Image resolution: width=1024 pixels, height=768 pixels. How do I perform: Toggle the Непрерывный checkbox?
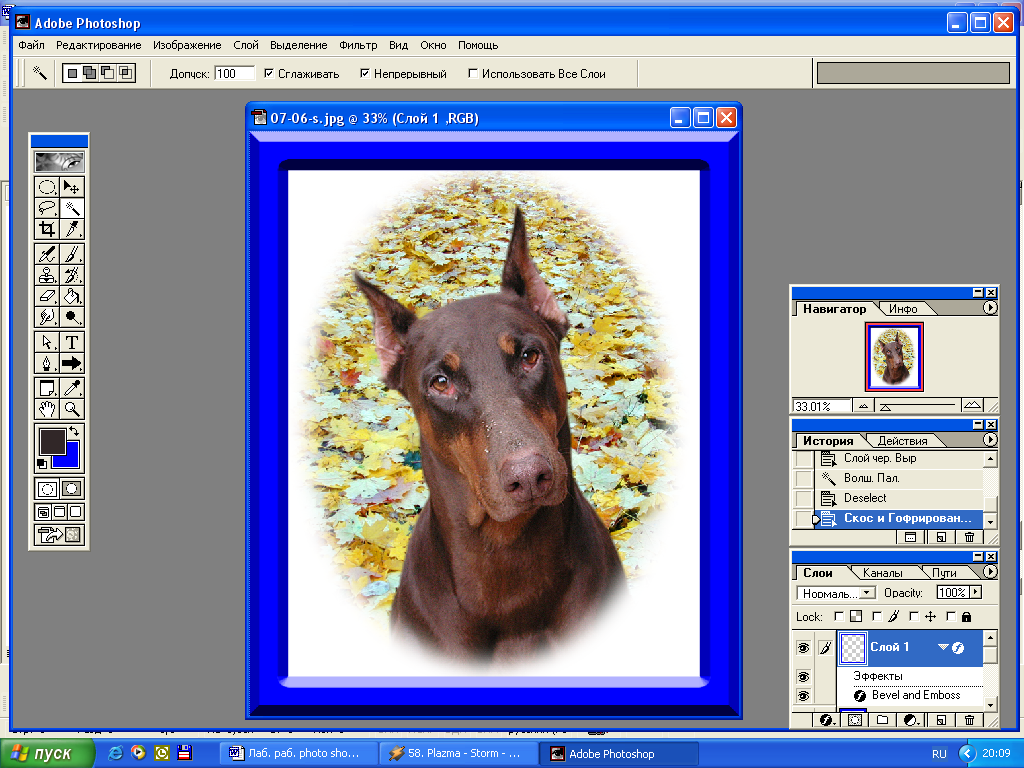pos(365,73)
